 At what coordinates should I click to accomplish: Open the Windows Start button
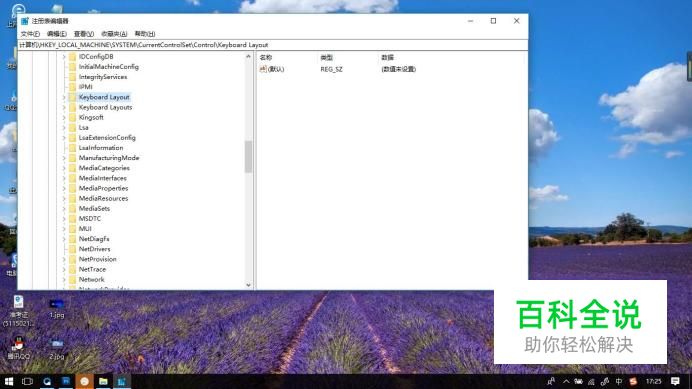tap(9, 381)
